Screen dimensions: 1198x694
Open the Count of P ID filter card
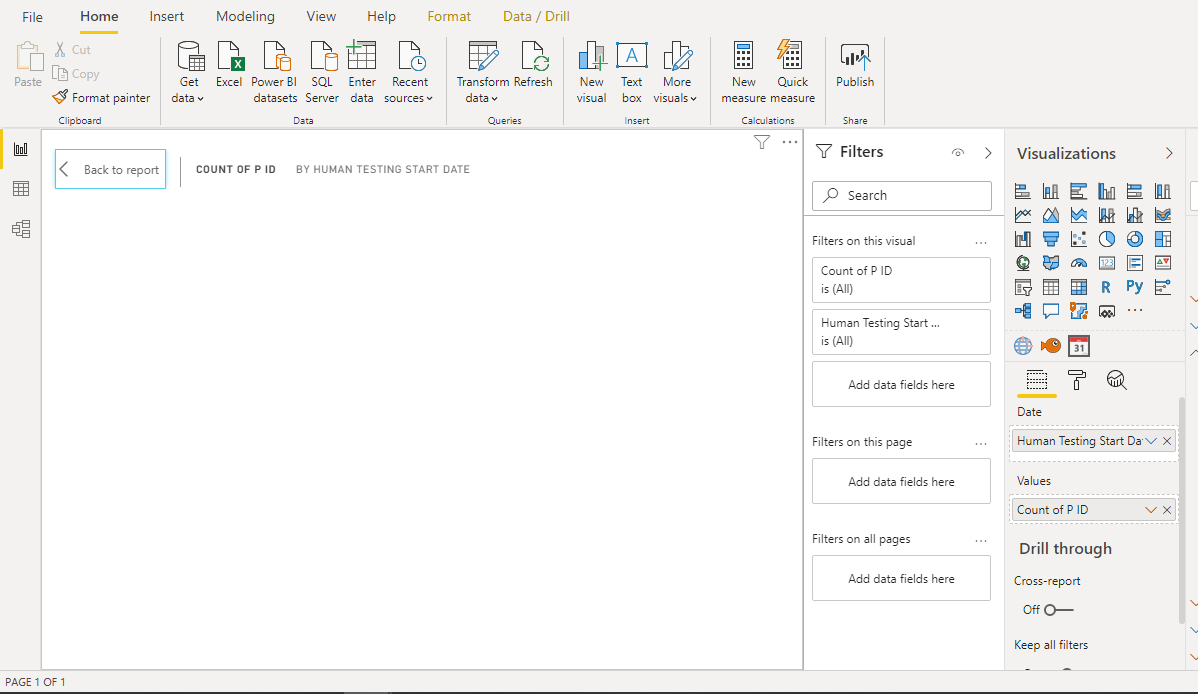[902, 280]
